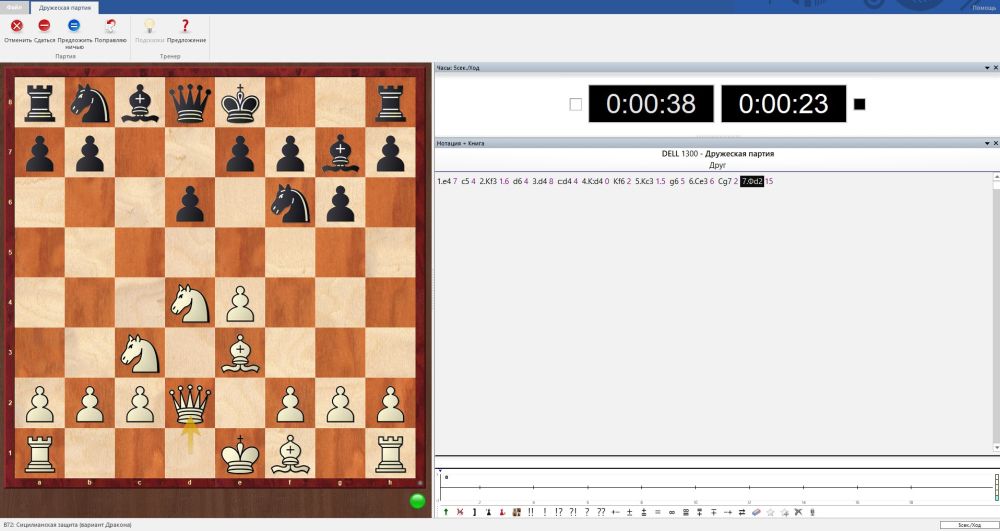Close the clock panel with its X
This screenshot has width=1000, height=531.
(995, 68)
